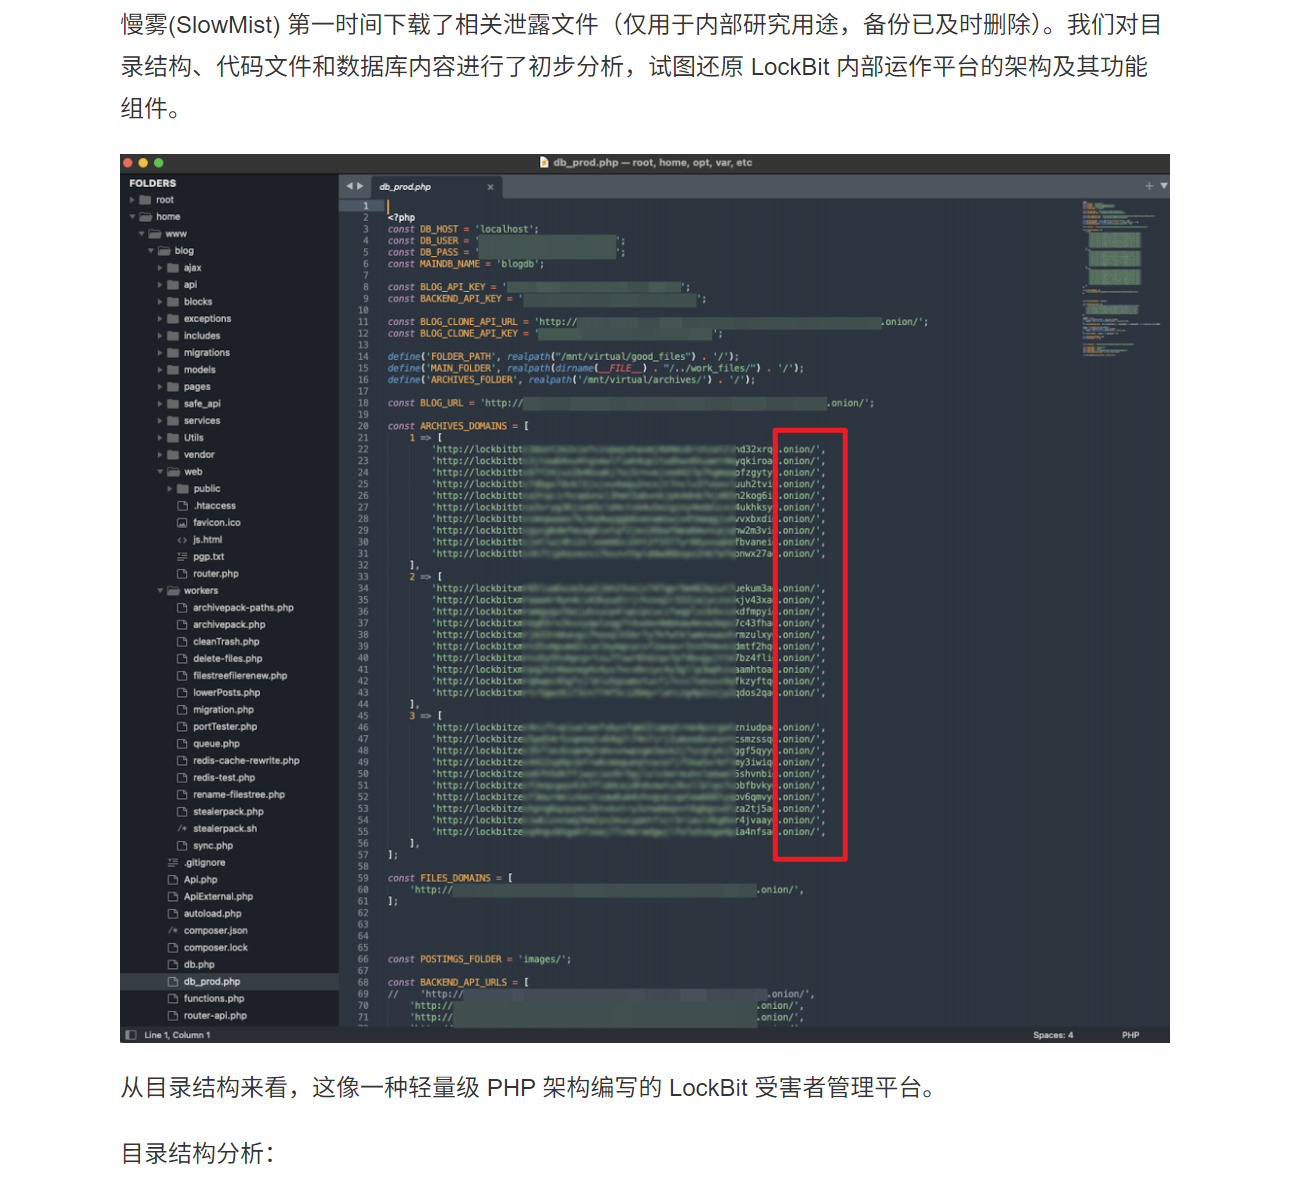Collapse the workers folder
This screenshot has width=1312, height=1183.
[x=160, y=591]
